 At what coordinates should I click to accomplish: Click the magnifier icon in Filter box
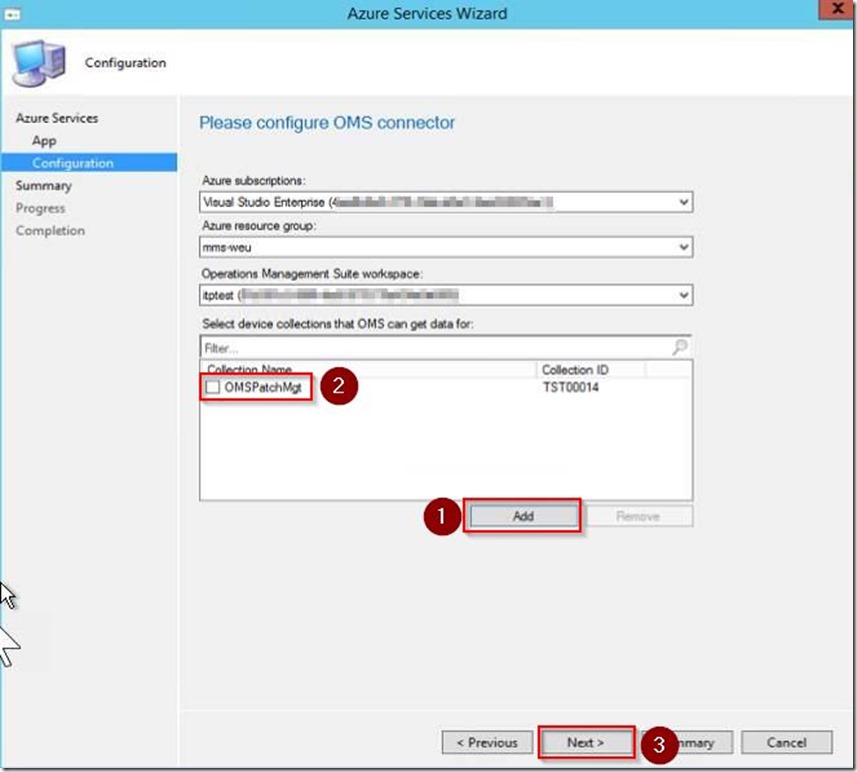[x=680, y=348]
